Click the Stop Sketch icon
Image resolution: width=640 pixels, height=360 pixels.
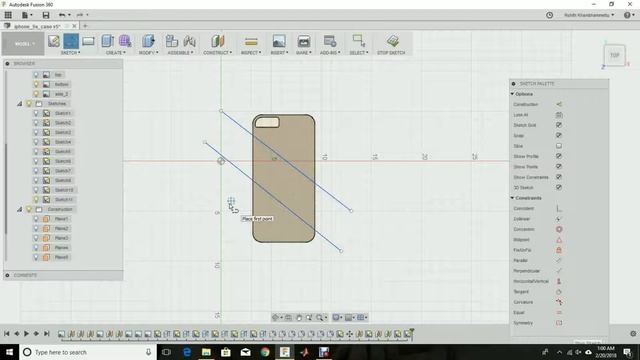[x=393, y=41]
